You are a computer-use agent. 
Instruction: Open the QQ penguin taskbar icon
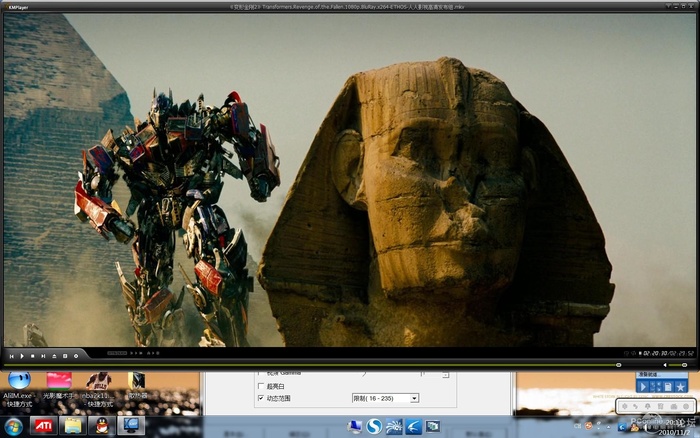(102, 426)
